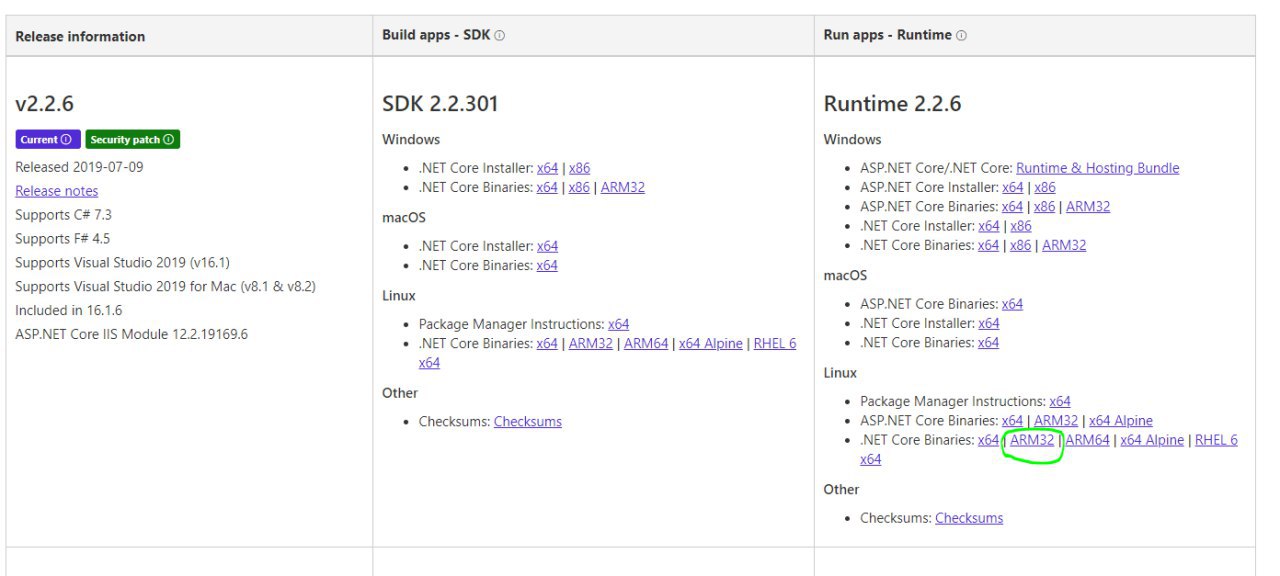This screenshot has height=576, width=1280.
Task: Download Runtime Windows .NET Core Binaries ARM32
Action: pyautogui.click(x=1064, y=245)
